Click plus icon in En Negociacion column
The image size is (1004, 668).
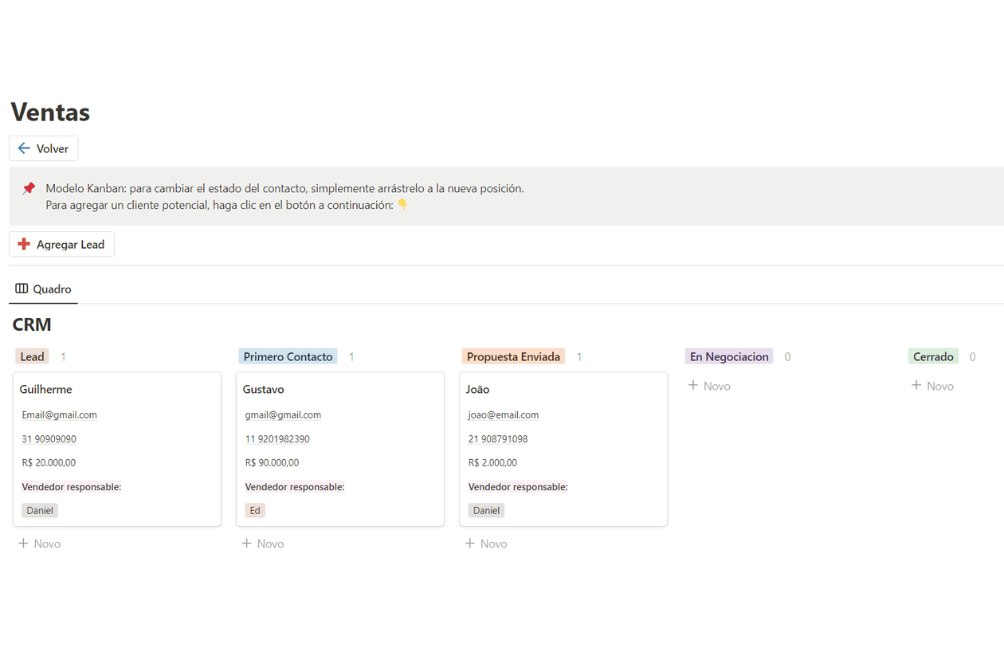pos(693,386)
